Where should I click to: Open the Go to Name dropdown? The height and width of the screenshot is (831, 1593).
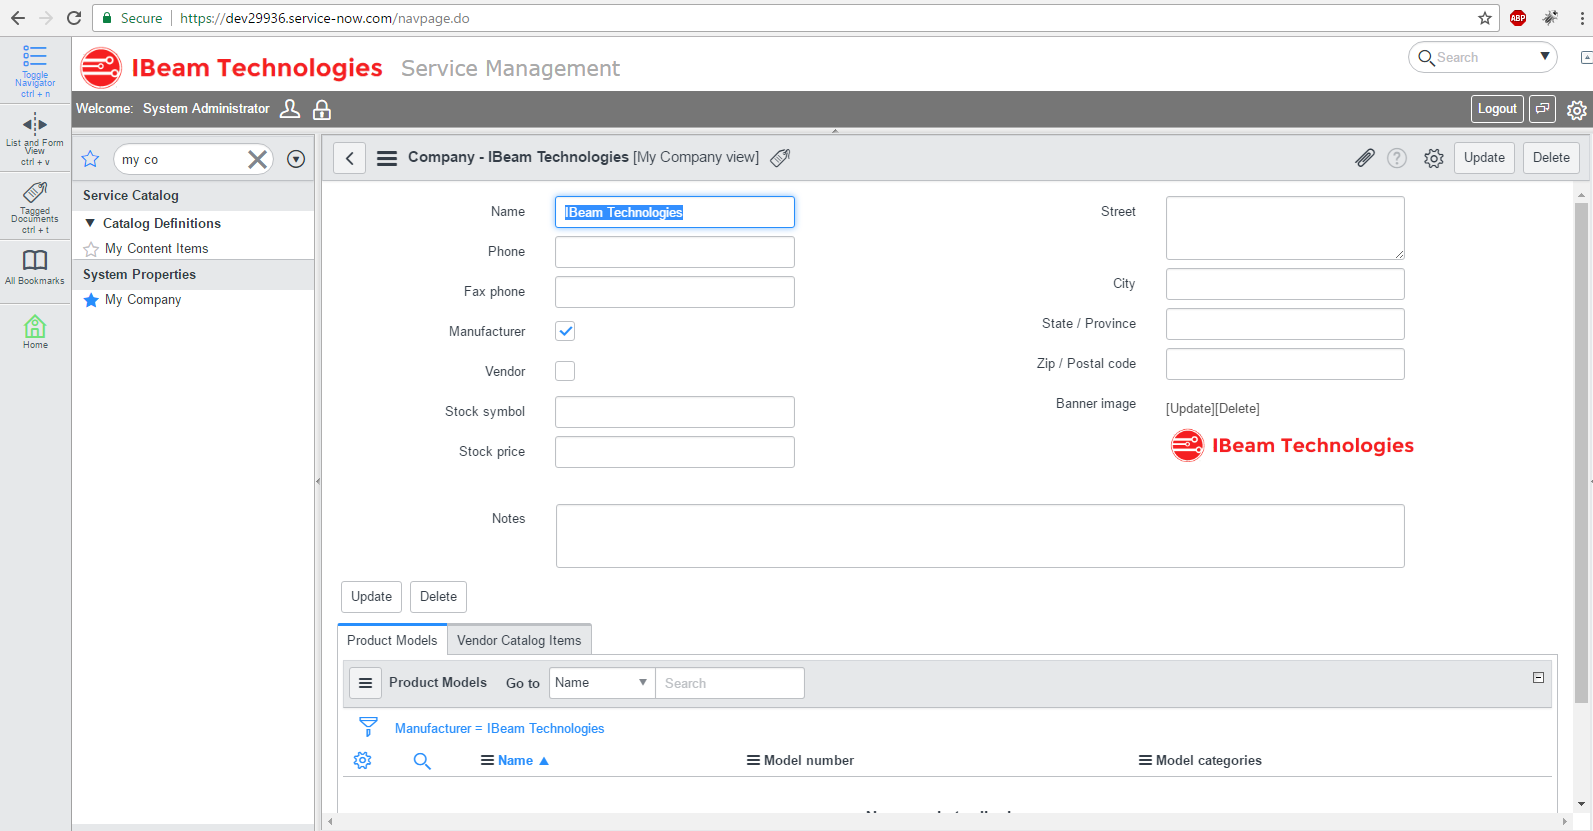[602, 683]
